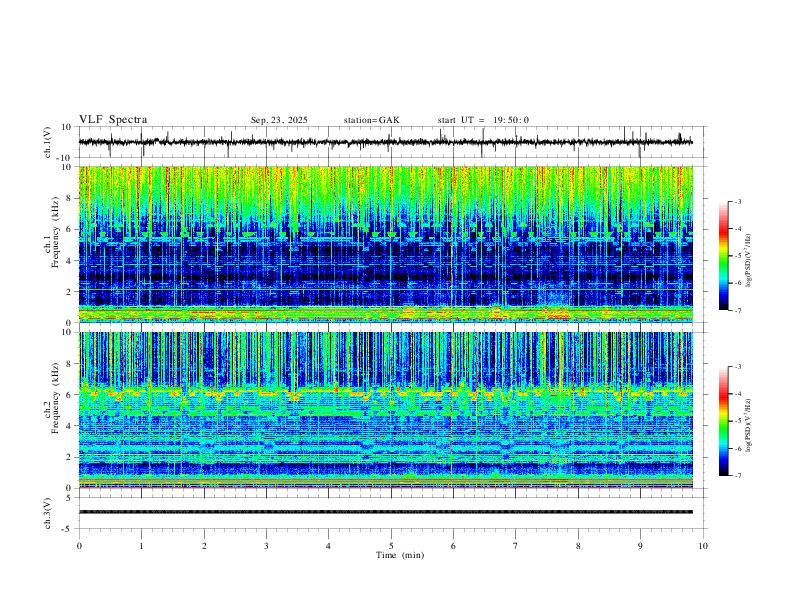Click the "8" tick on the Time axis
The image size is (792, 612).
[578, 546]
